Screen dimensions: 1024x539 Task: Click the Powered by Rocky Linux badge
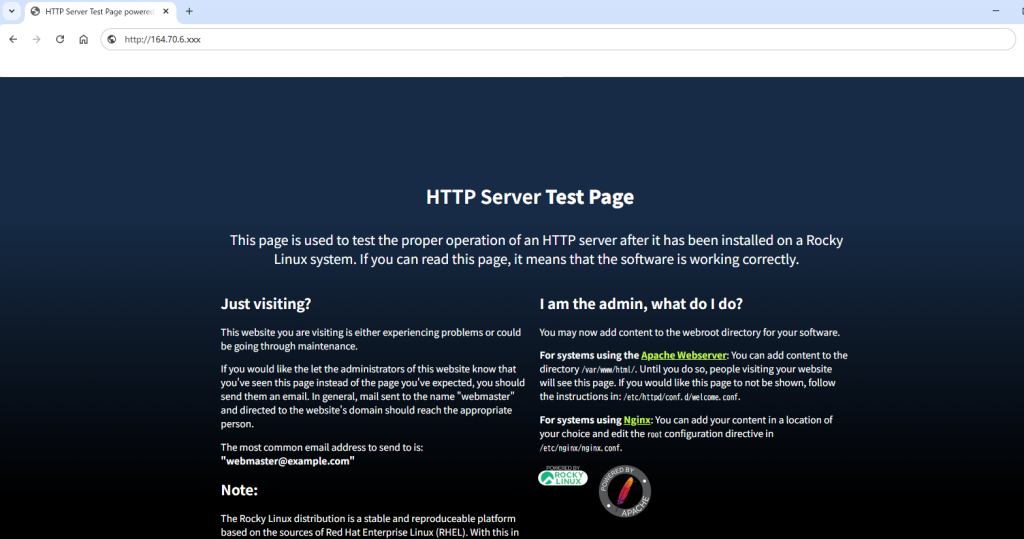point(563,477)
